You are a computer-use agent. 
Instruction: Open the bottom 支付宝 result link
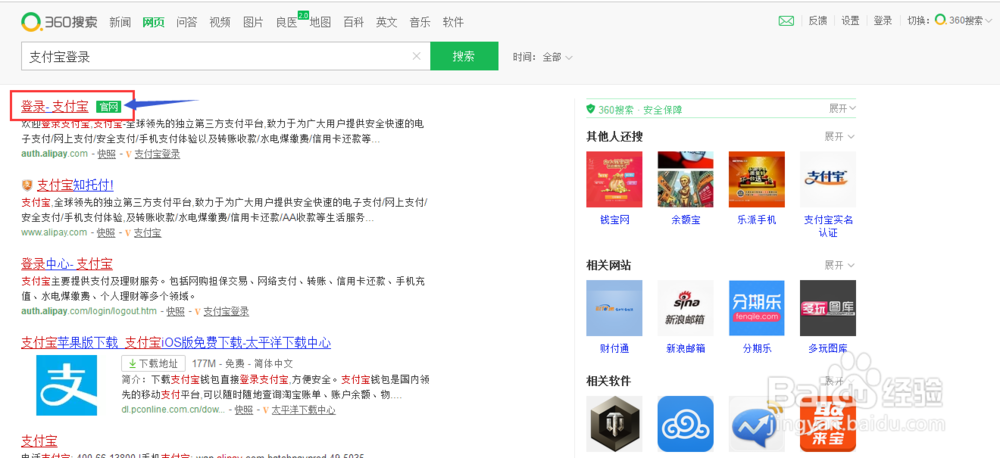(x=39, y=441)
